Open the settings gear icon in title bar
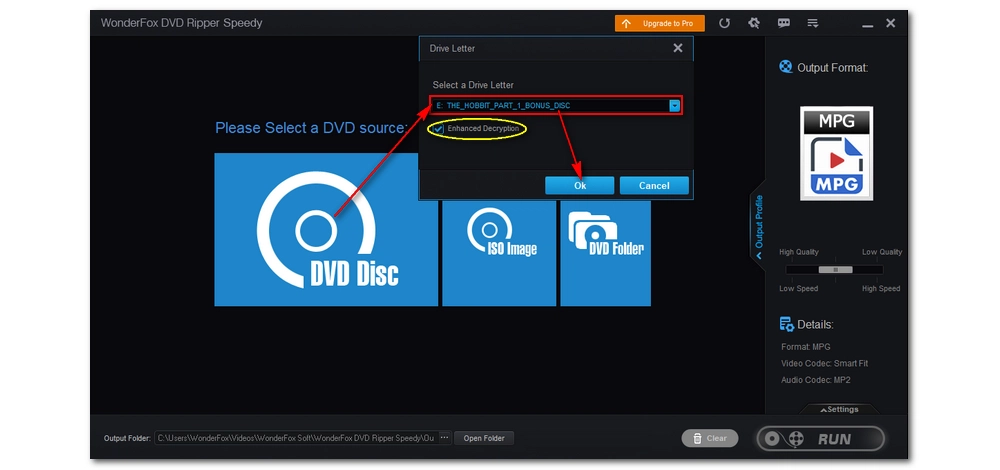1000x470 pixels. point(754,24)
